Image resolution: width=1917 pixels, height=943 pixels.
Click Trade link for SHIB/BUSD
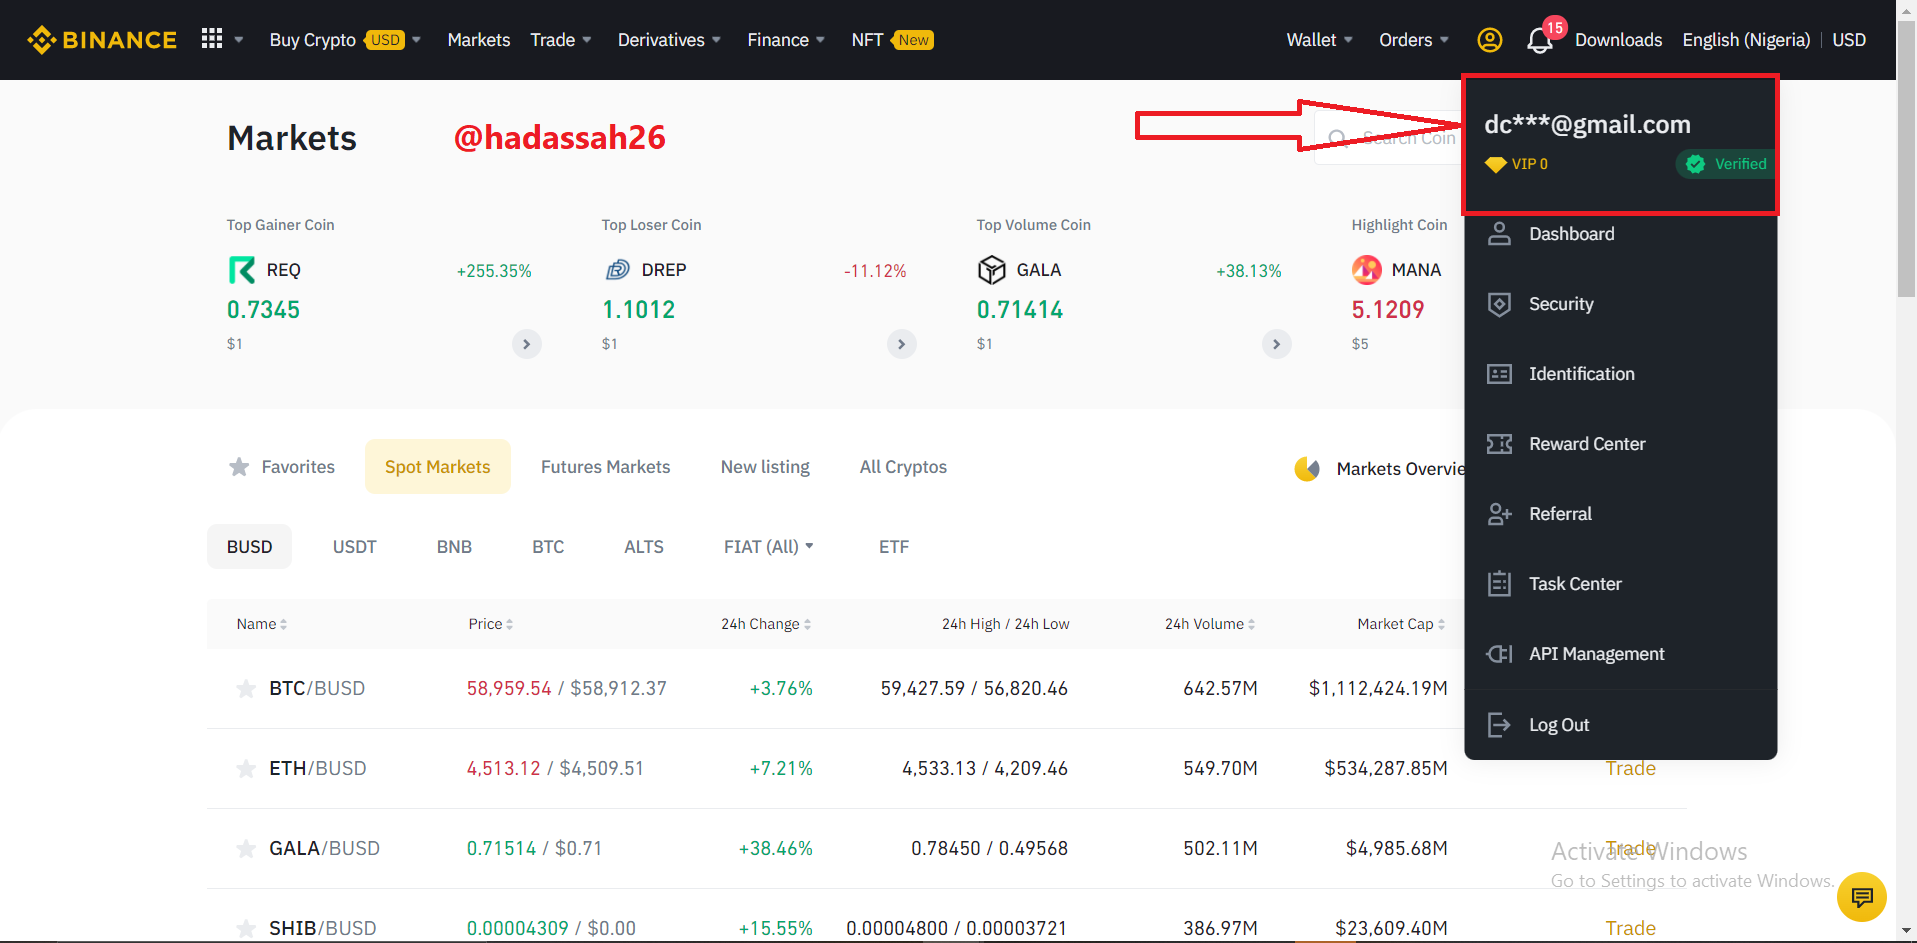(1630, 928)
